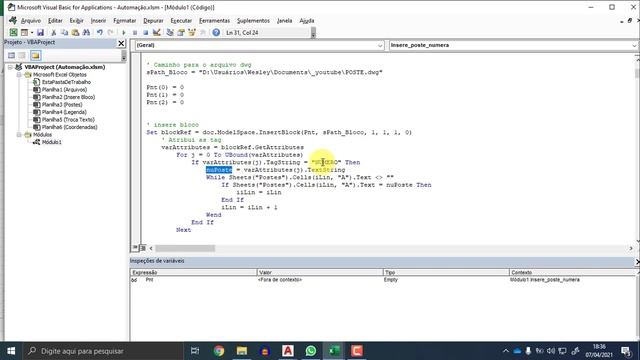Open the Object Browser icon
Screen dimensions: 640x360
pos(191,32)
